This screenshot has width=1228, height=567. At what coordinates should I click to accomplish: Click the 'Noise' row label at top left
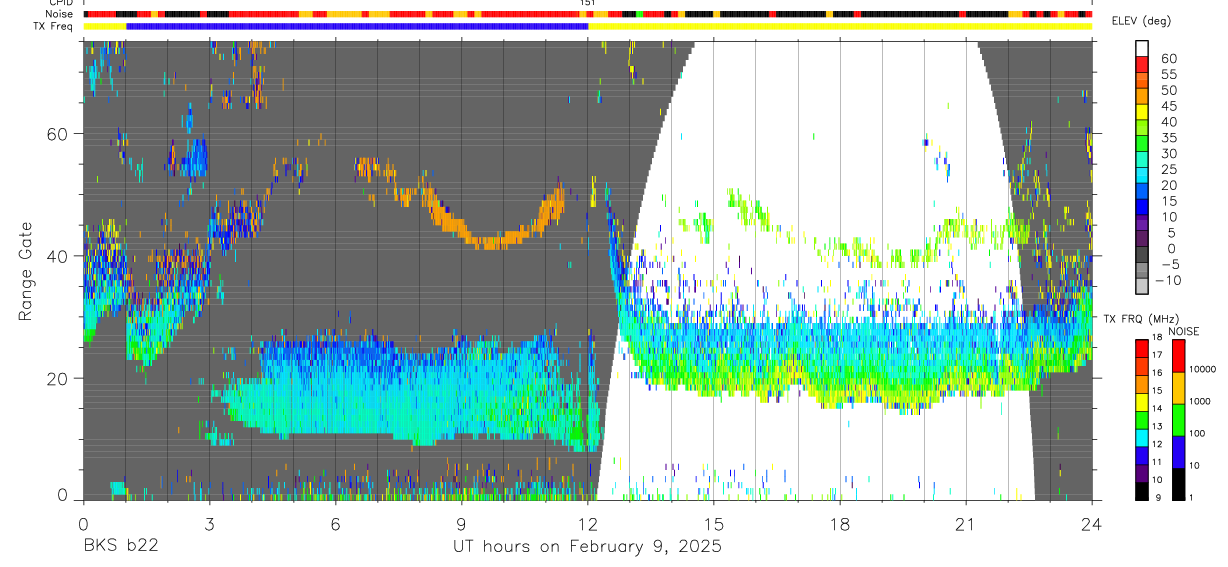click(60, 14)
